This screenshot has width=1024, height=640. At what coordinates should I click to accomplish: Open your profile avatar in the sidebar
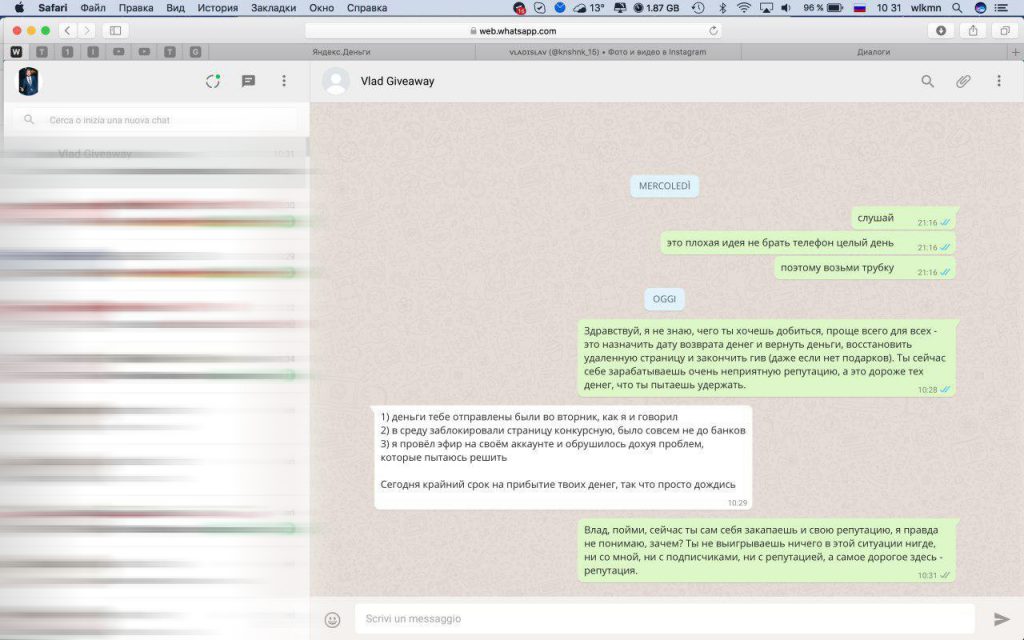28,81
